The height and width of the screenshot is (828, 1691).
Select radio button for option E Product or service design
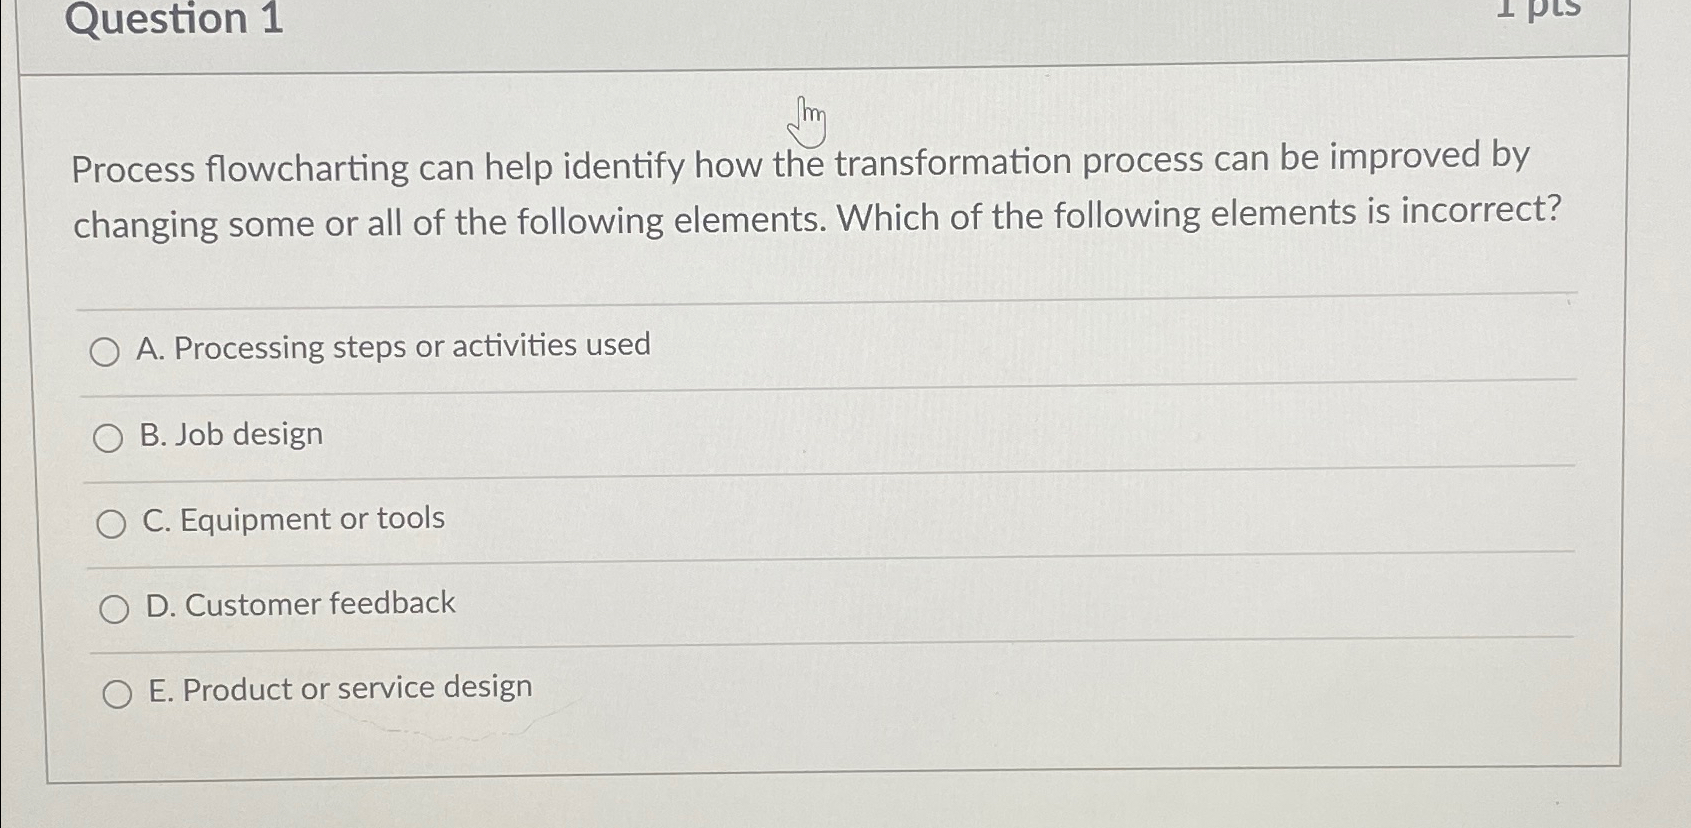point(119,692)
